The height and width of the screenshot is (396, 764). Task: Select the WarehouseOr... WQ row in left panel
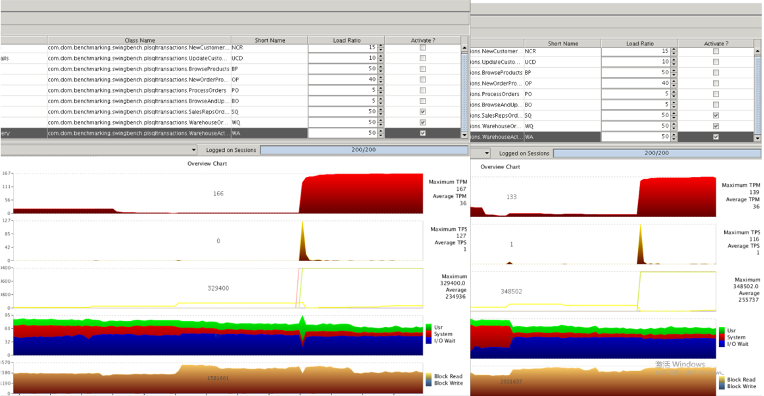[x=230, y=123]
